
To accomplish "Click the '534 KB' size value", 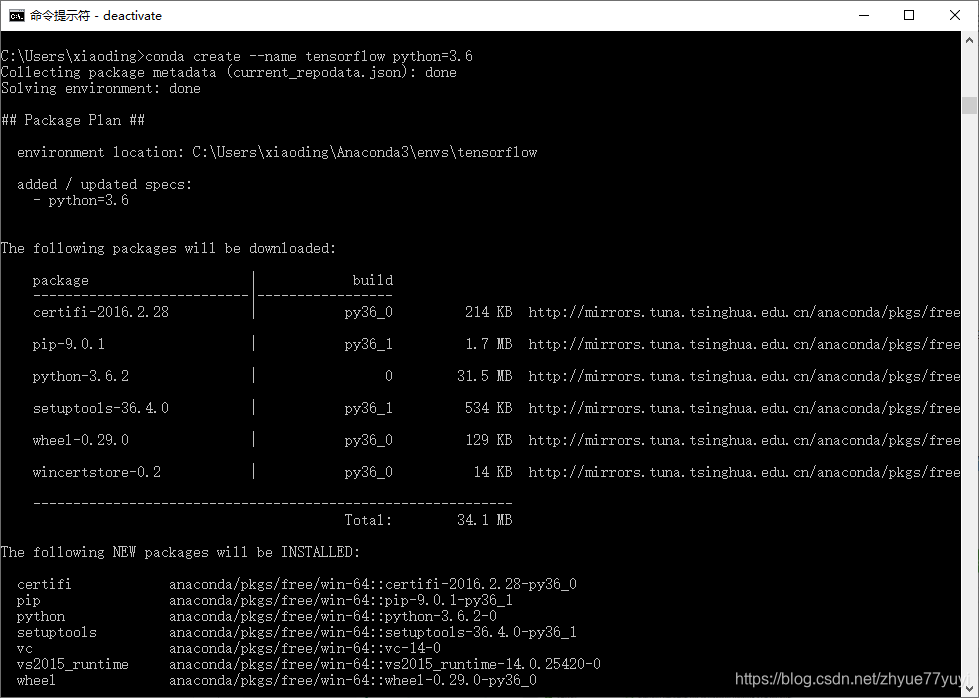I will pos(488,408).
